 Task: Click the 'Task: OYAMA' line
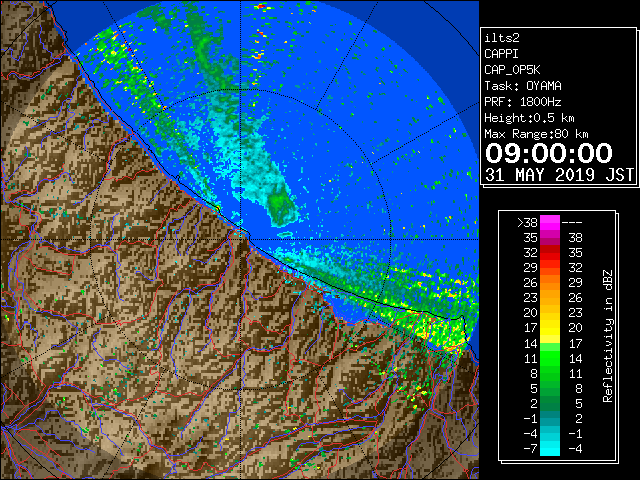click(x=523, y=86)
